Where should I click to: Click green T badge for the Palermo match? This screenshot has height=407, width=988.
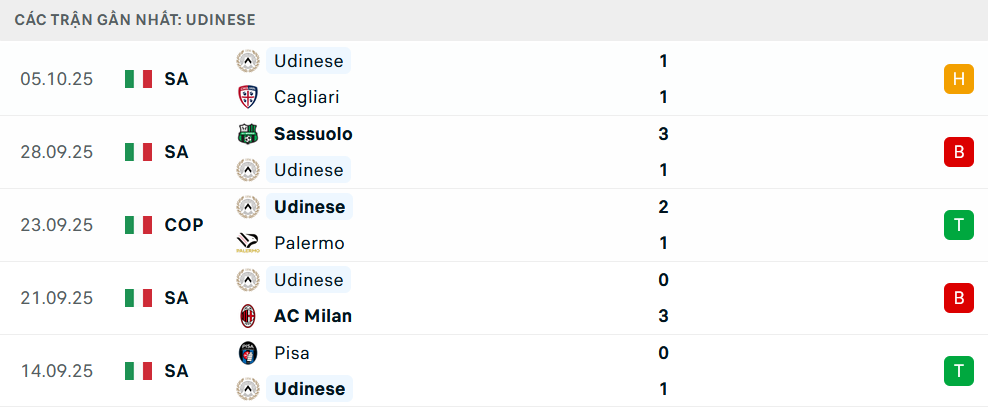coord(958,225)
